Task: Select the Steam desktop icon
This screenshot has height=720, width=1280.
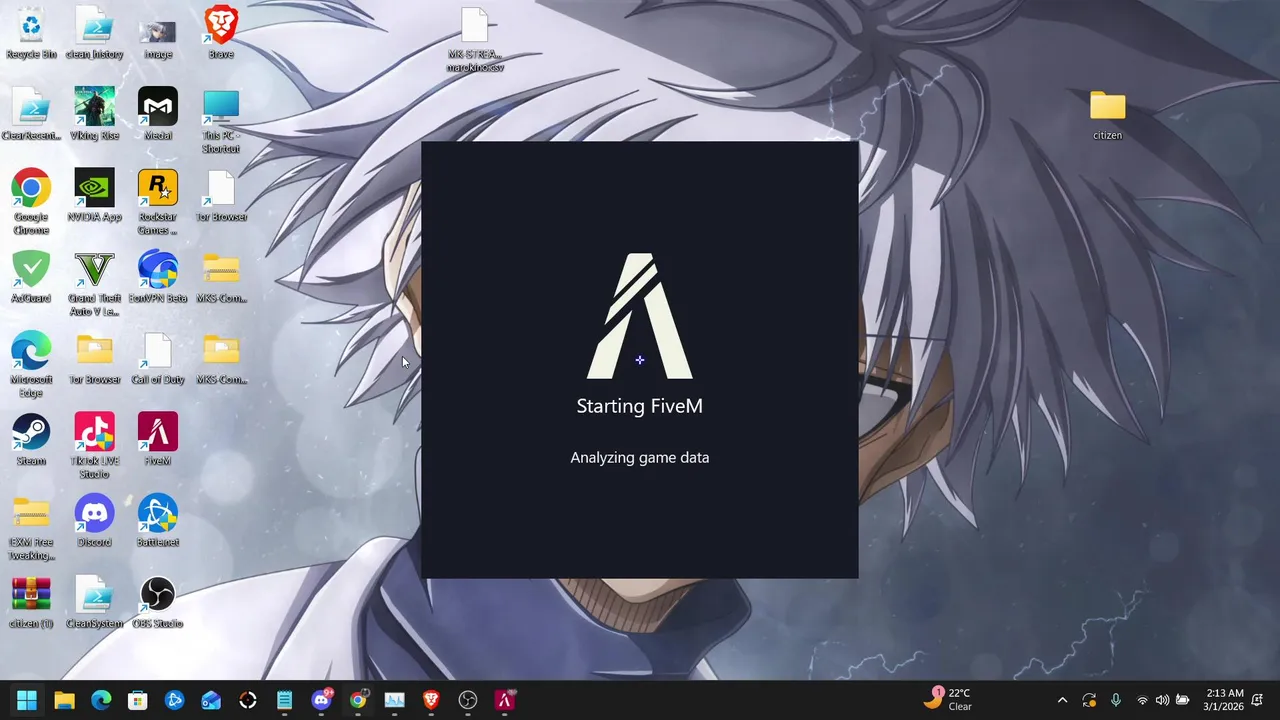Action: click(x=31, y=440)
